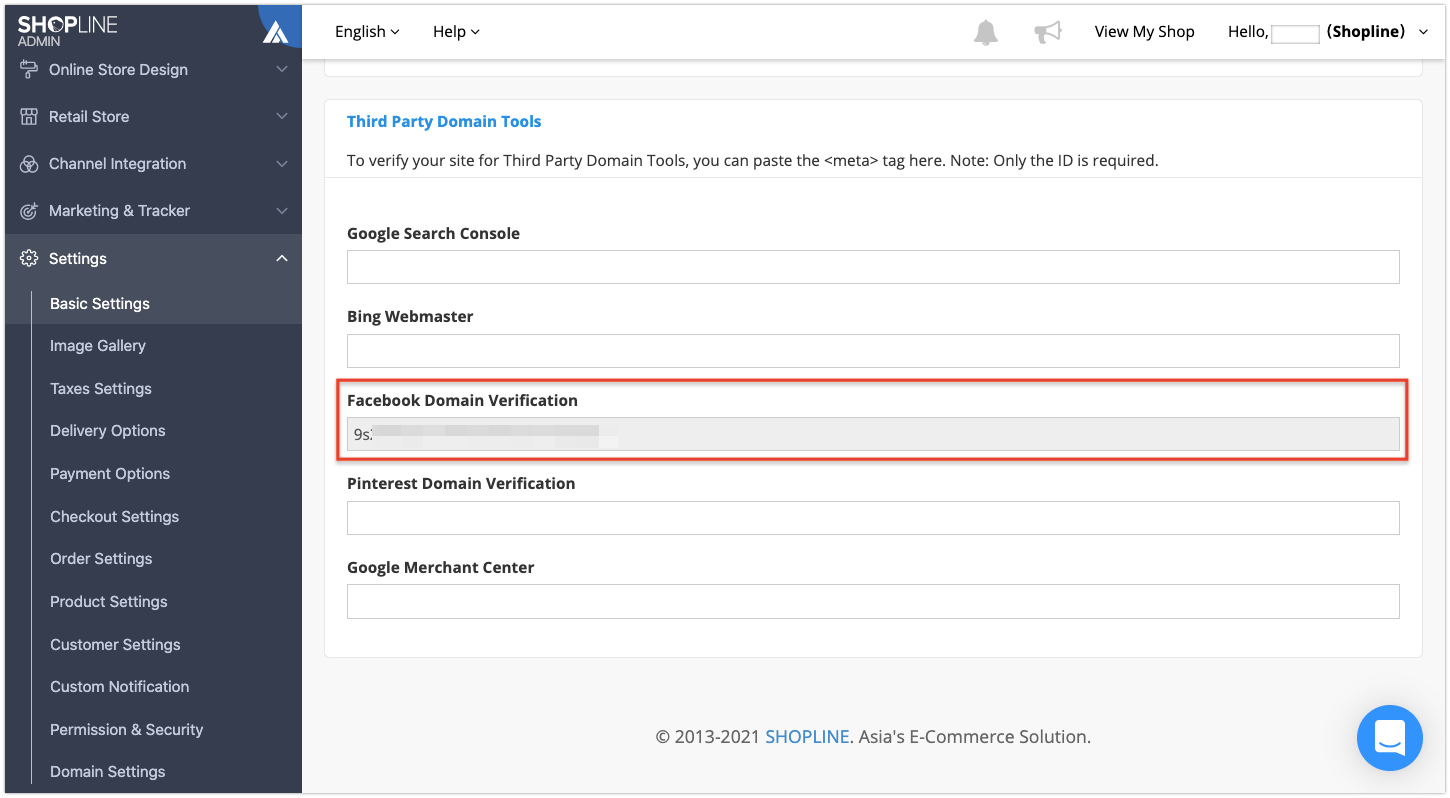1450x798 pixels.
Task: Open the English language dropdown
Action: point(367,31)
